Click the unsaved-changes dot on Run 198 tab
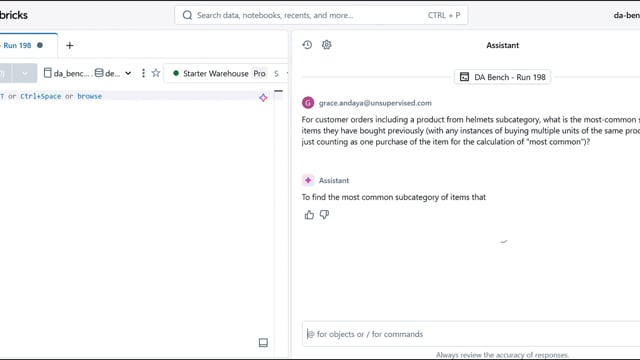640x360 pixels. coord(40,45)
